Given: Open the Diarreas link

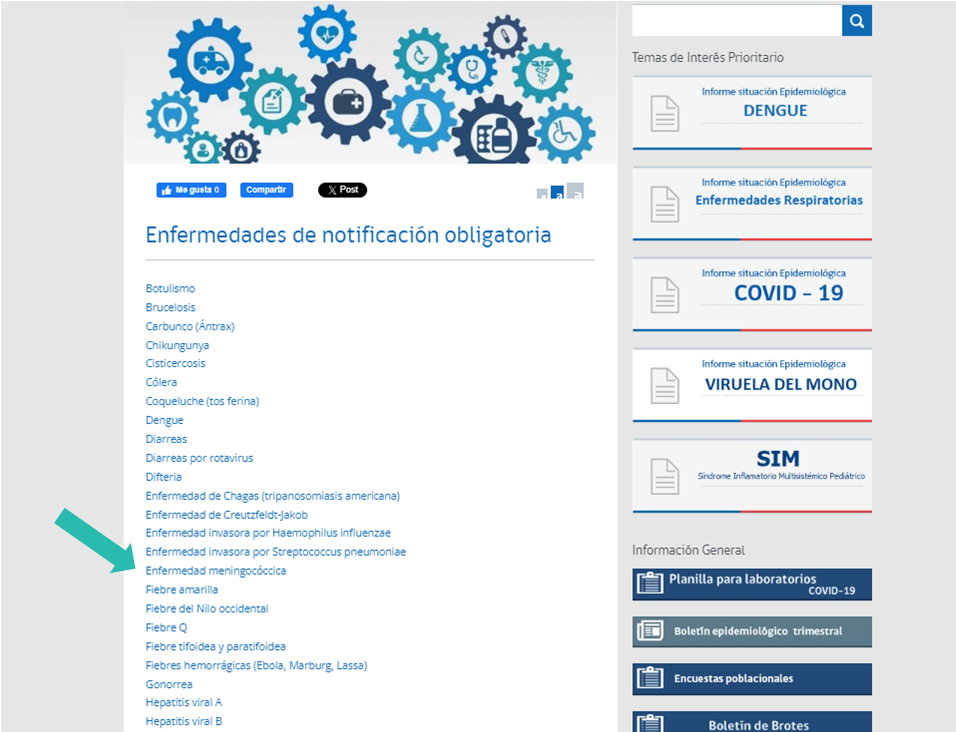Looking at the screenshot, I should (166, 439).
